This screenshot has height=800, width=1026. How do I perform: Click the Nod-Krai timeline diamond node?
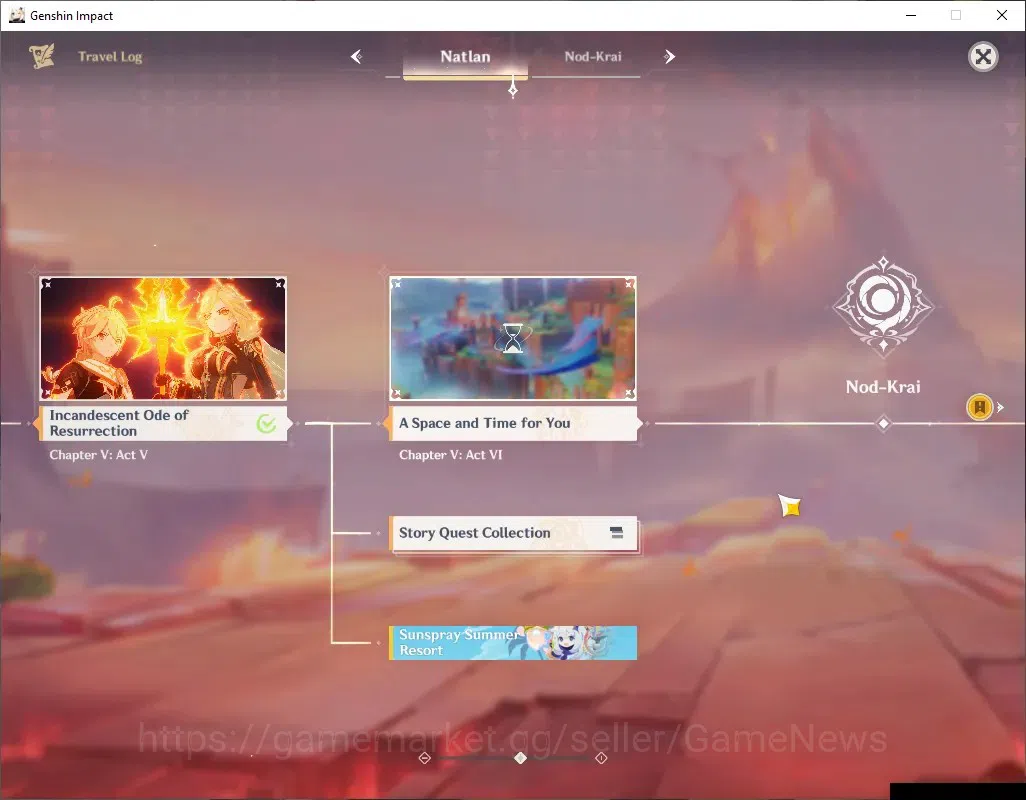tap(883, 424)
